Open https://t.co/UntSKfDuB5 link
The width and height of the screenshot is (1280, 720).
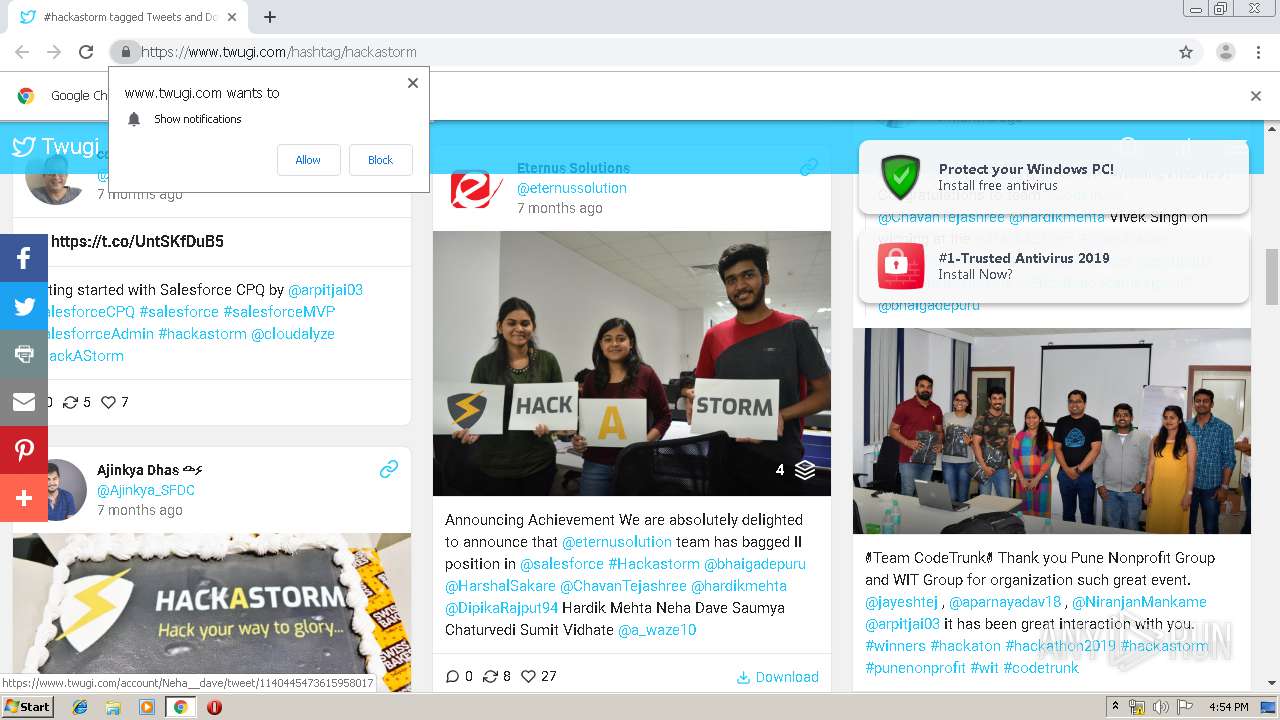(137, 242)
